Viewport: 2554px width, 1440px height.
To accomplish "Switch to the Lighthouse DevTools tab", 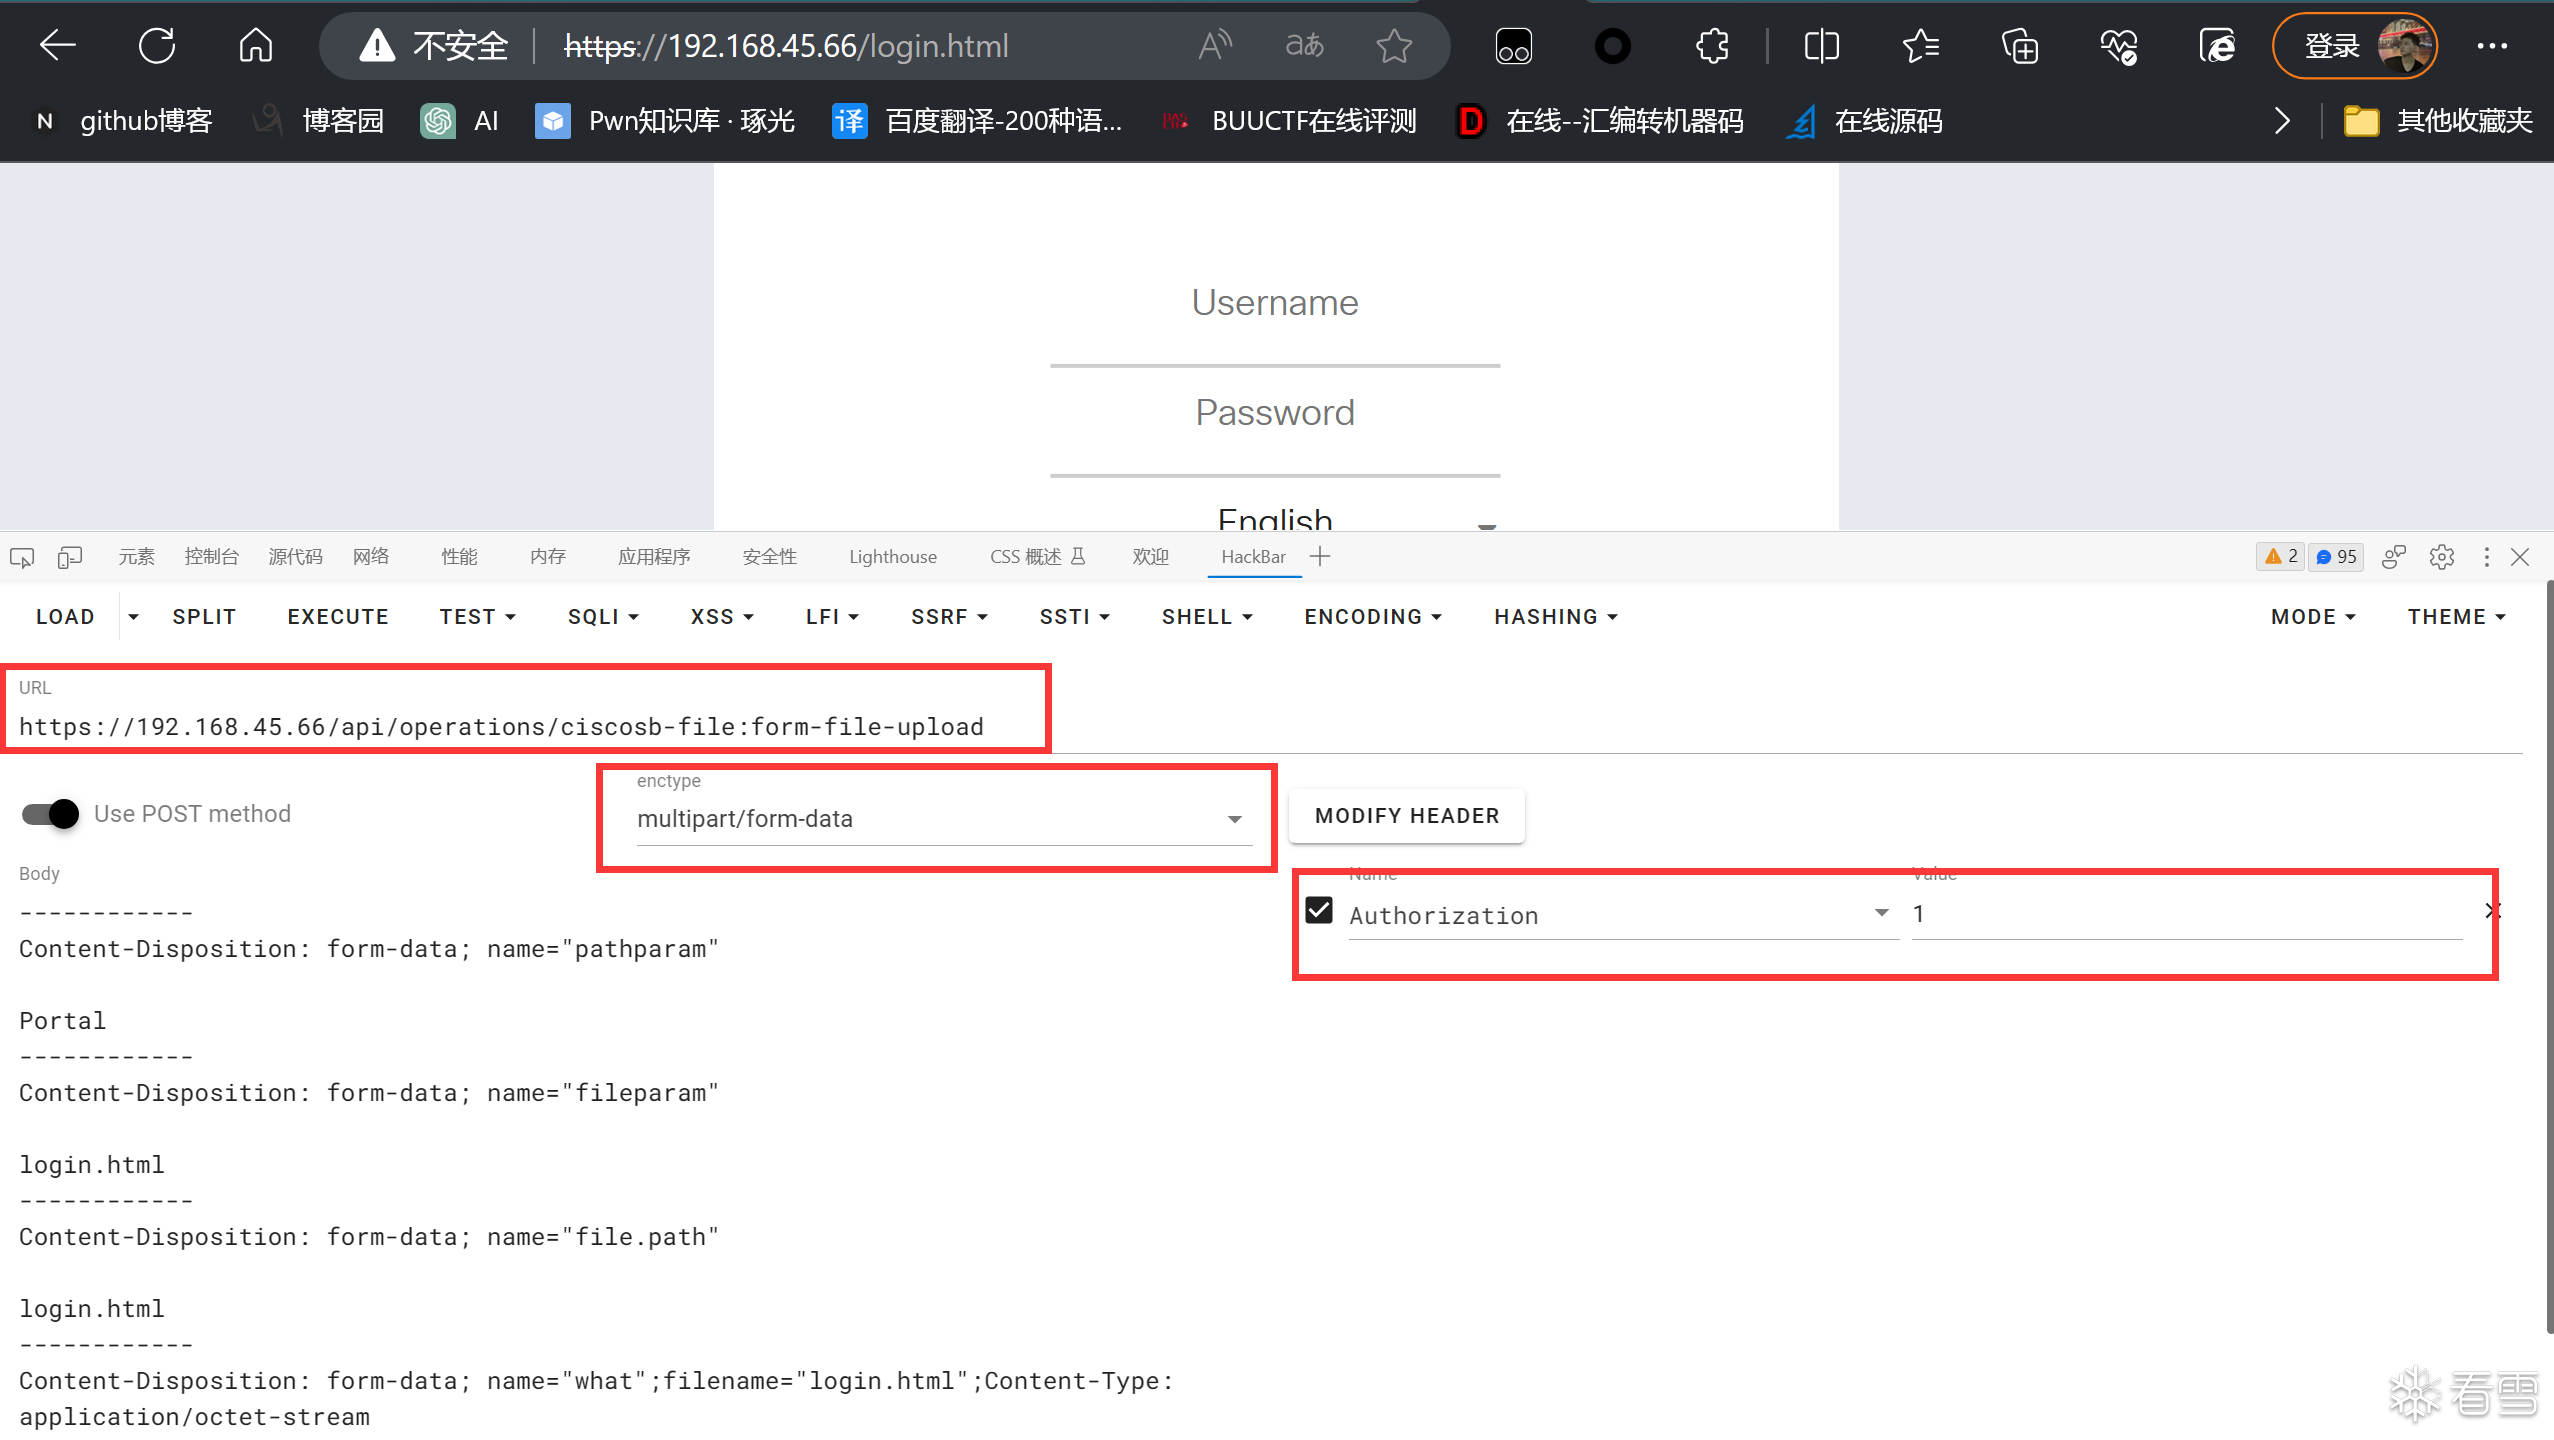I will (892, 557).
